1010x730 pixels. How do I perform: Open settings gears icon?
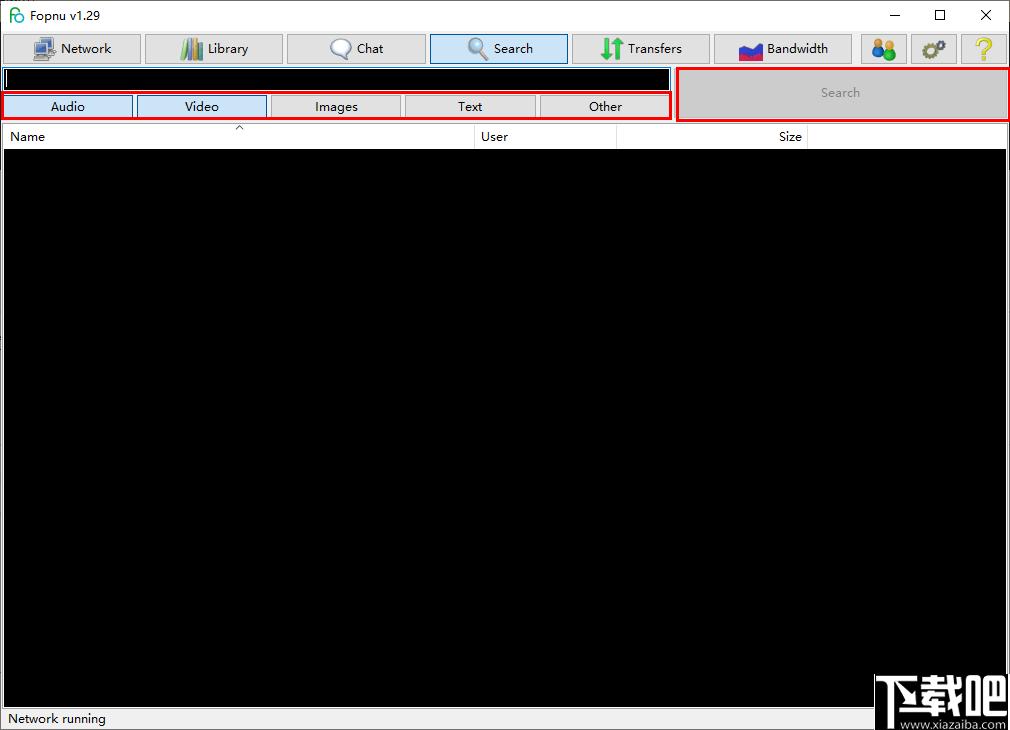pyautogui.click(x=933, y=49)
